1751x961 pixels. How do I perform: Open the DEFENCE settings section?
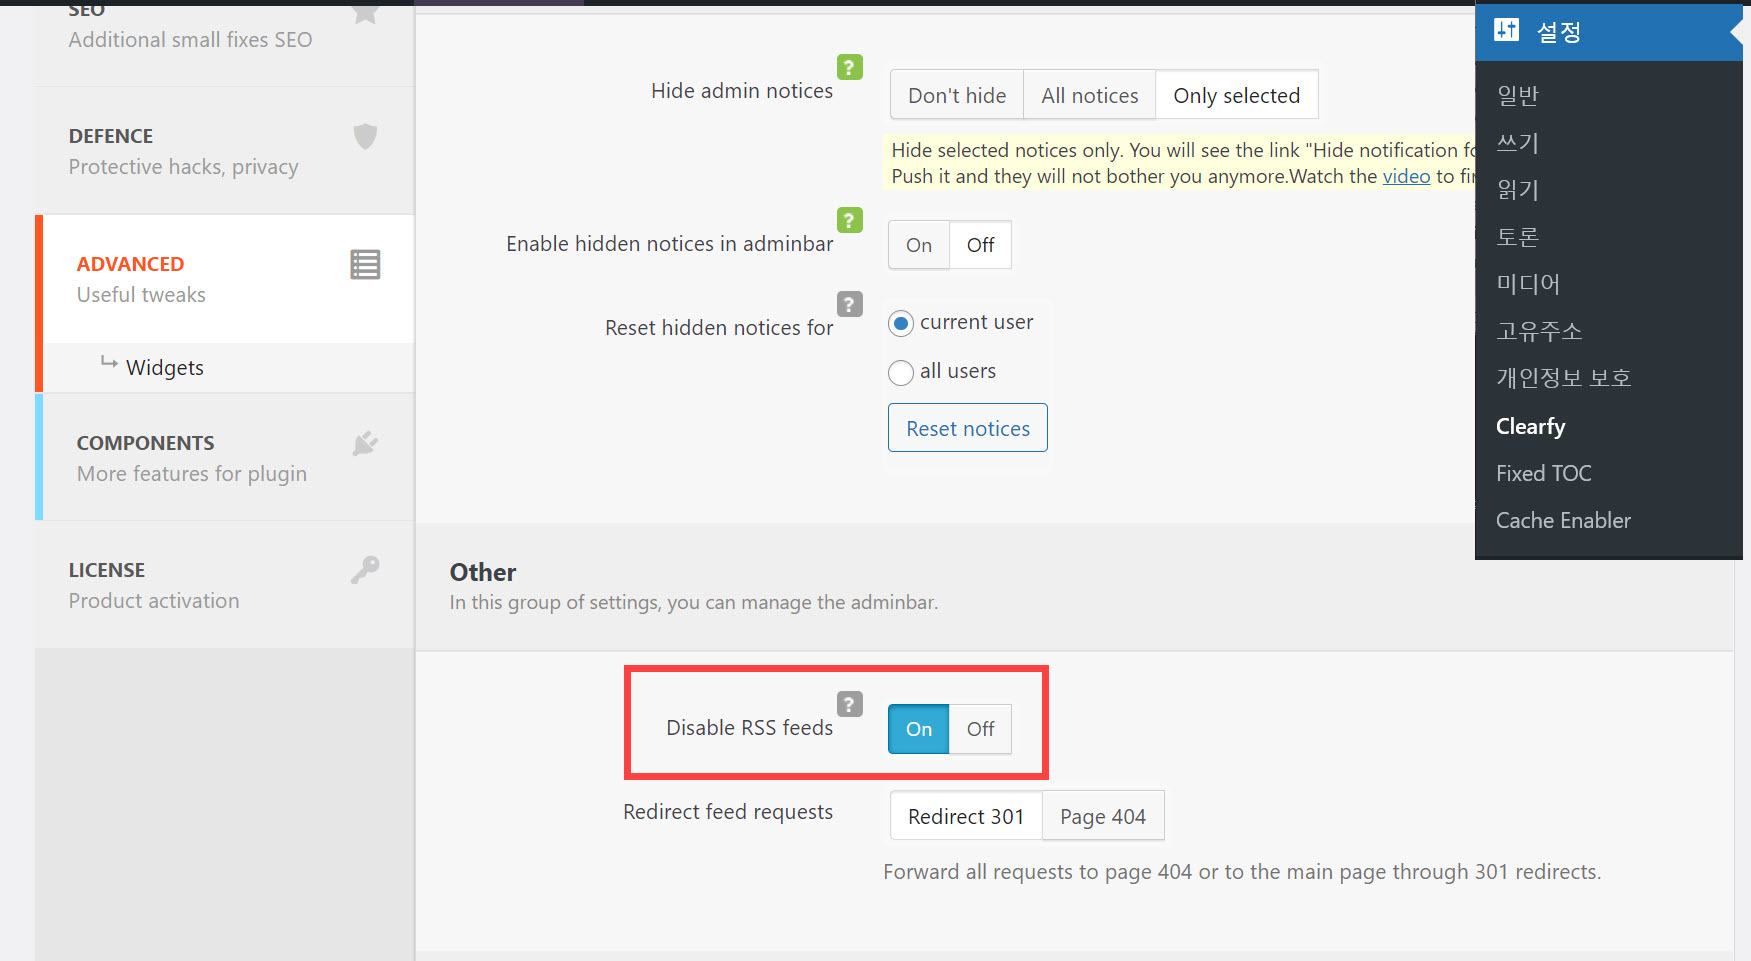coord(225,151)
